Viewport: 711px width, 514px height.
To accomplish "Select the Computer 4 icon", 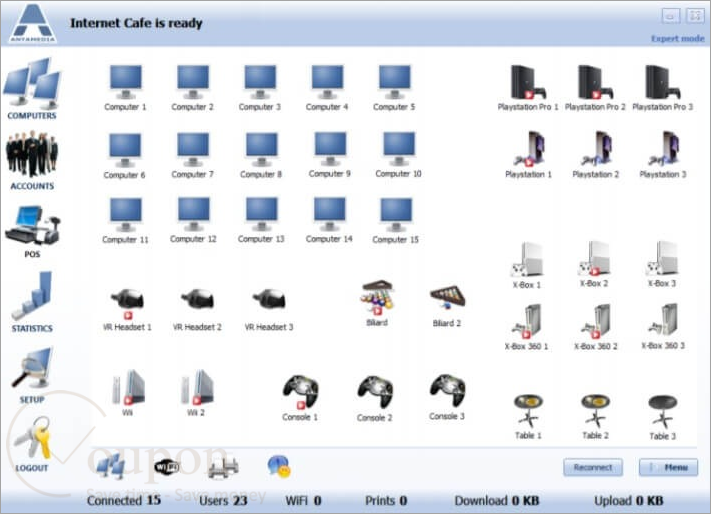I will click(x=327, y=82).
